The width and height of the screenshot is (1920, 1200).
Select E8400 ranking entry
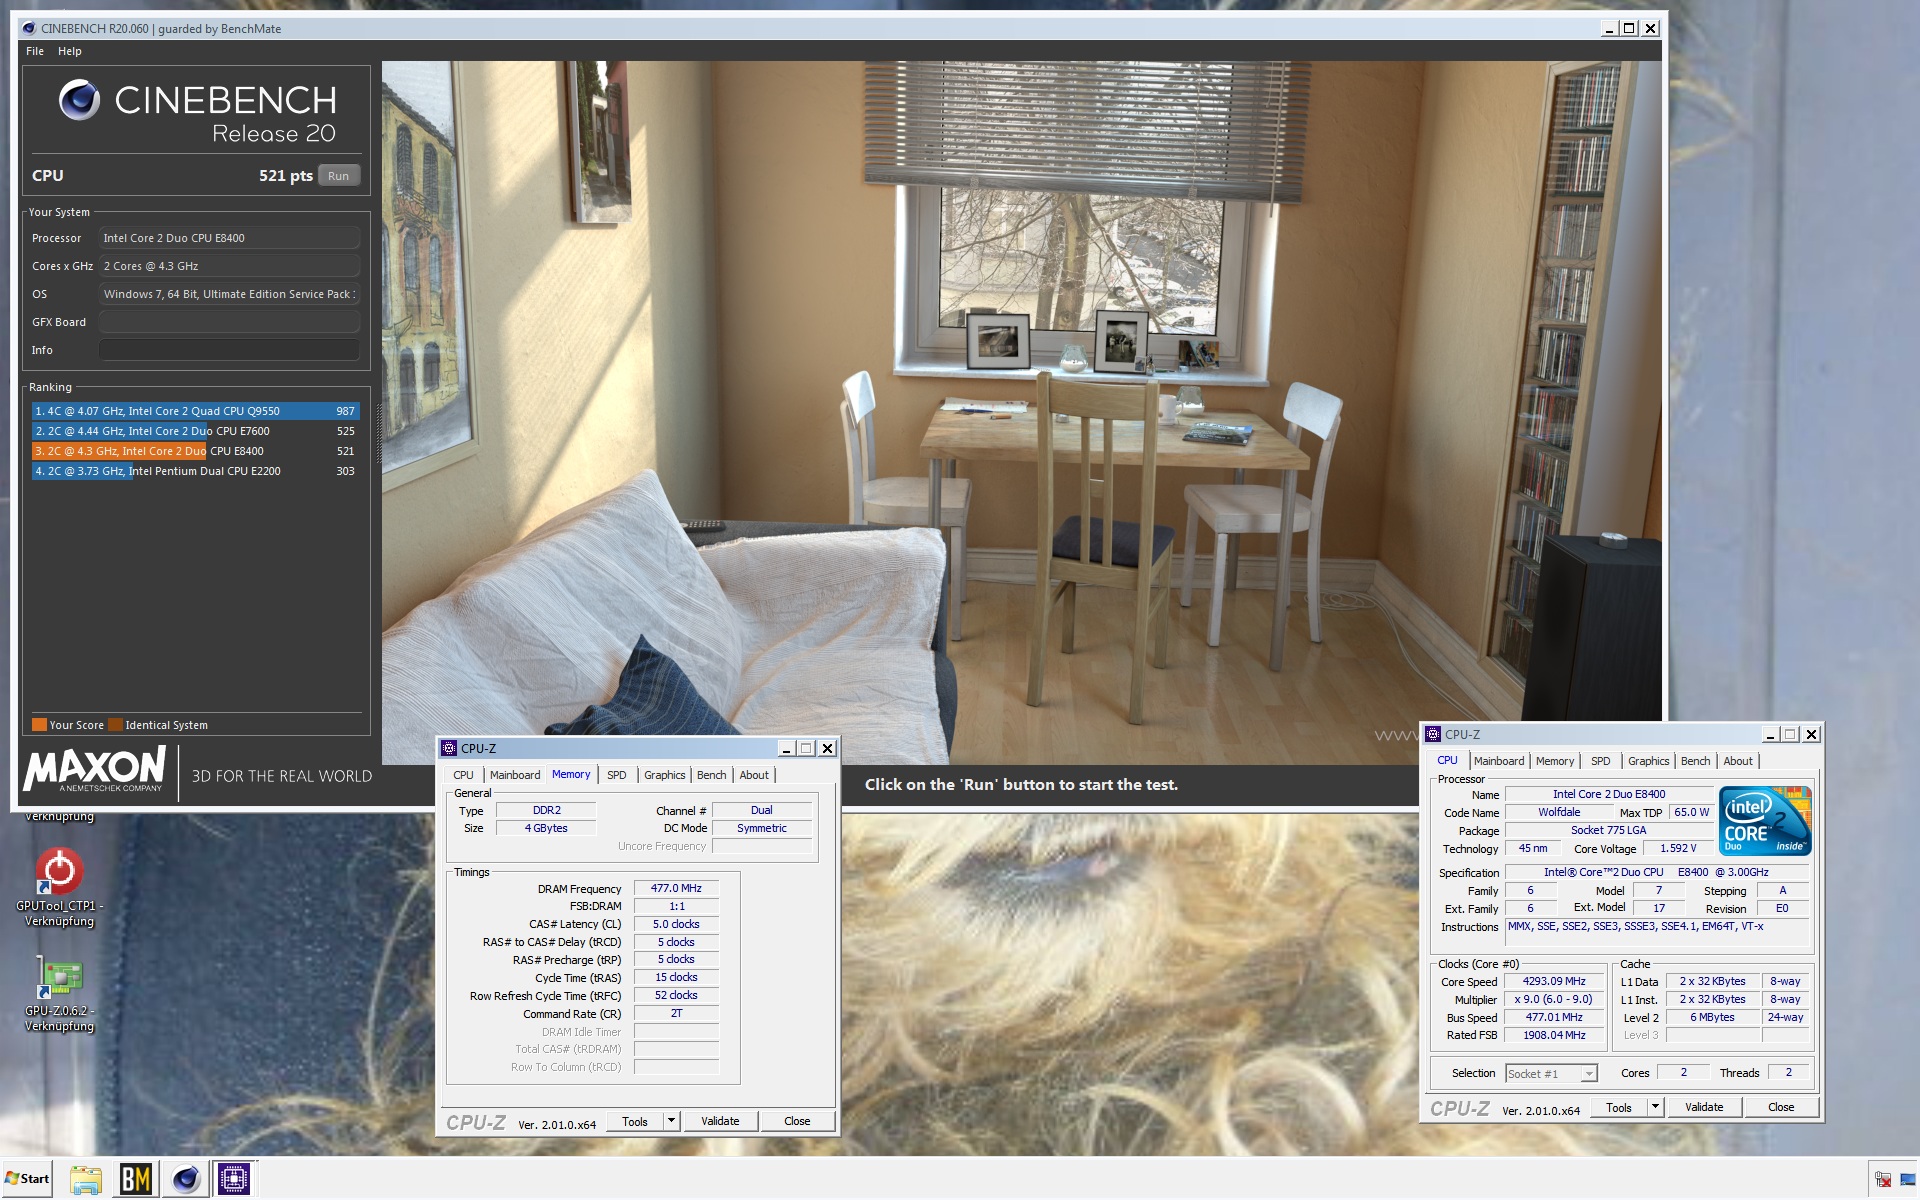coord(195,451)
